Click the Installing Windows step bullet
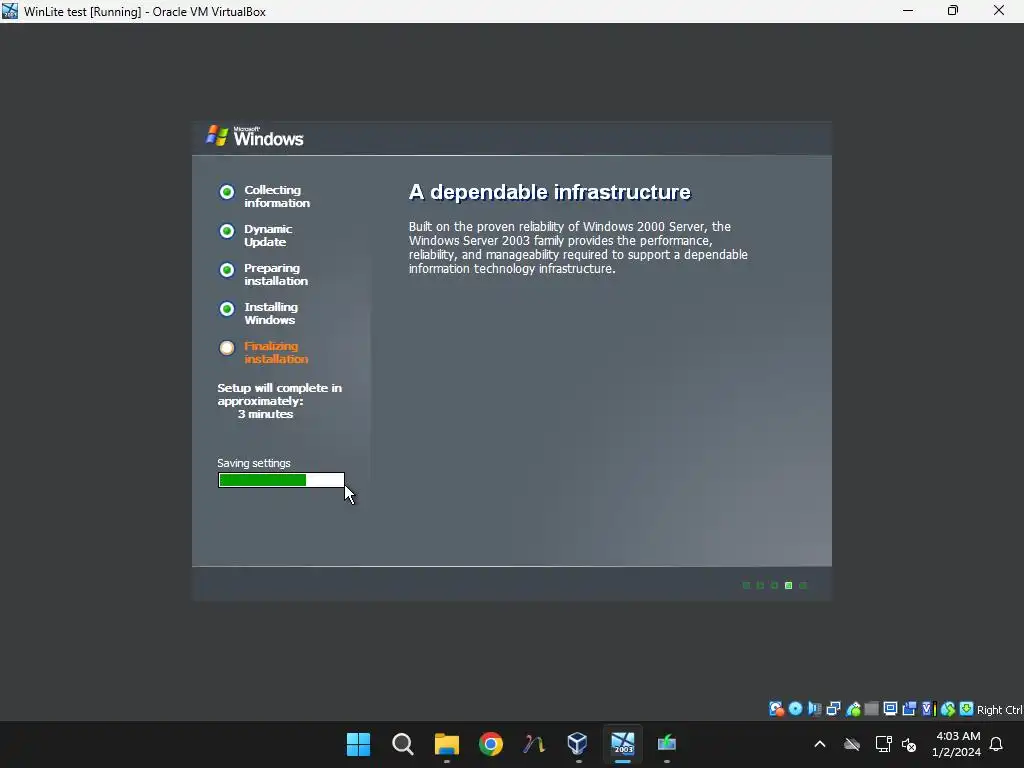 (x=227, y=309)
